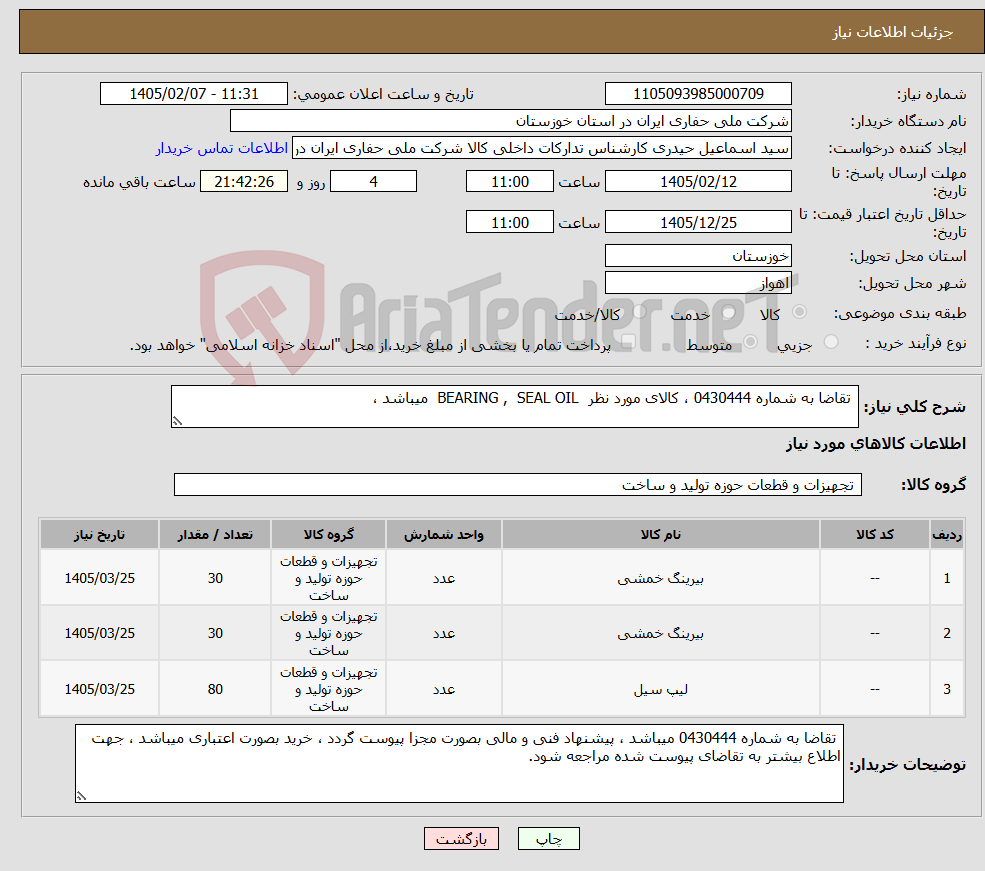Click the delivery city field اهواز
Viewport: 985px width, 871px height.
[x=698, y=283]
